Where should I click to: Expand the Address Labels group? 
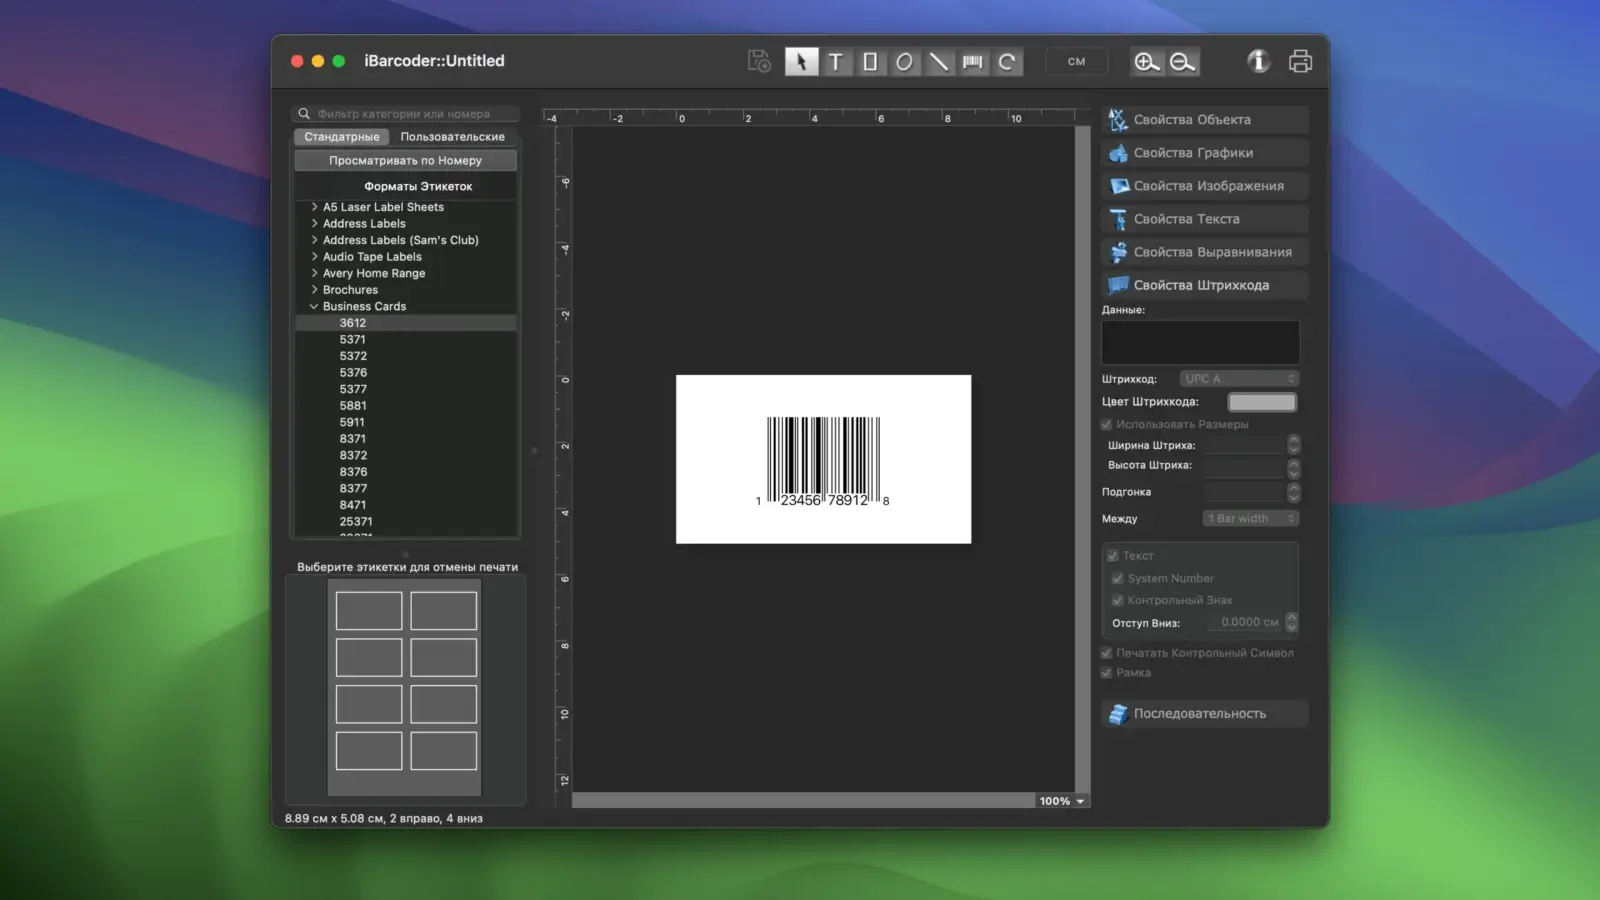click(313, 223)
